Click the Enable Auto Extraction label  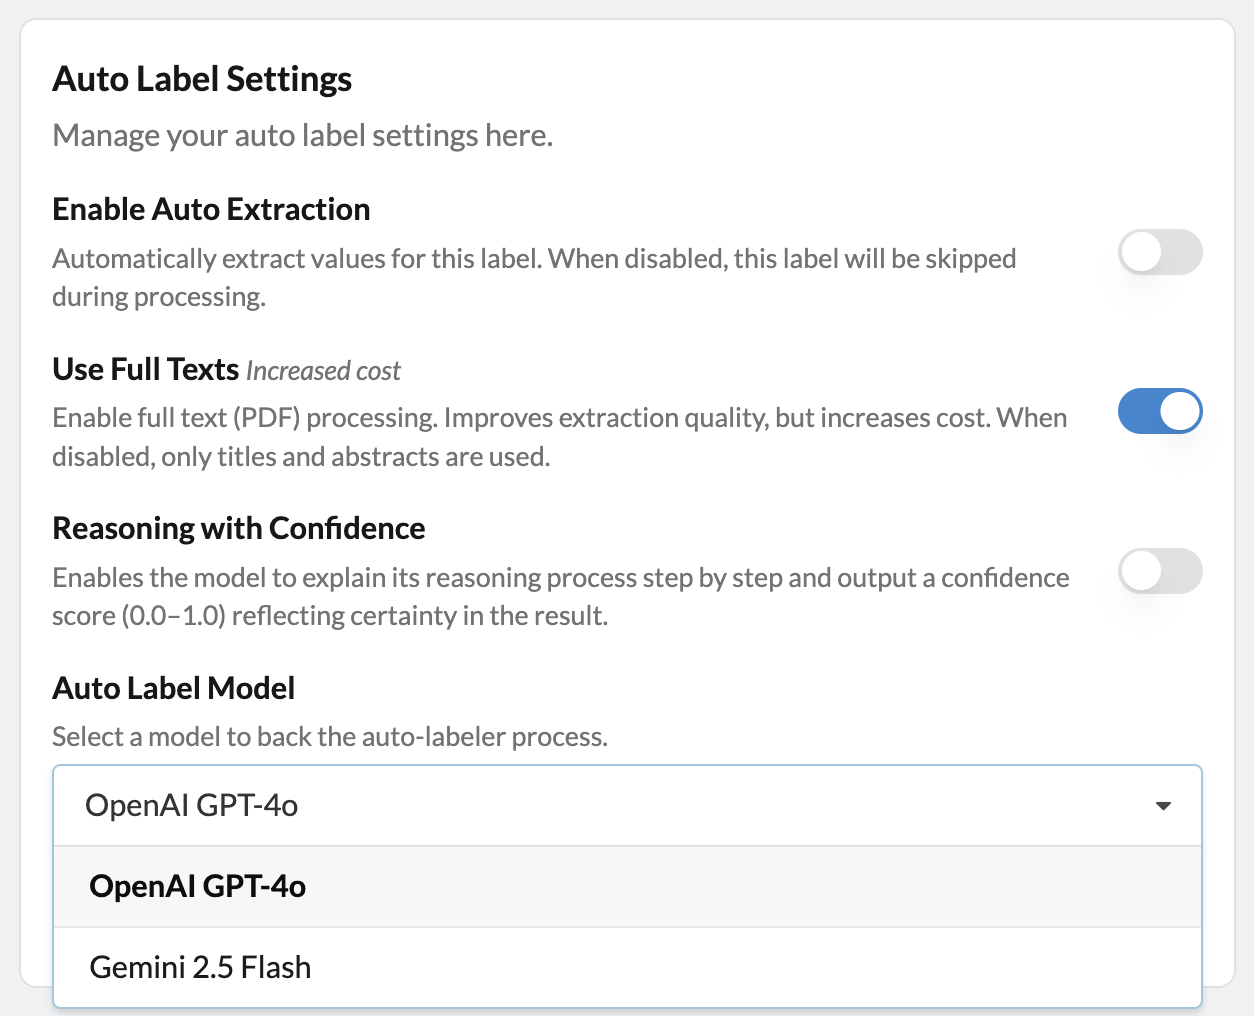211,209
